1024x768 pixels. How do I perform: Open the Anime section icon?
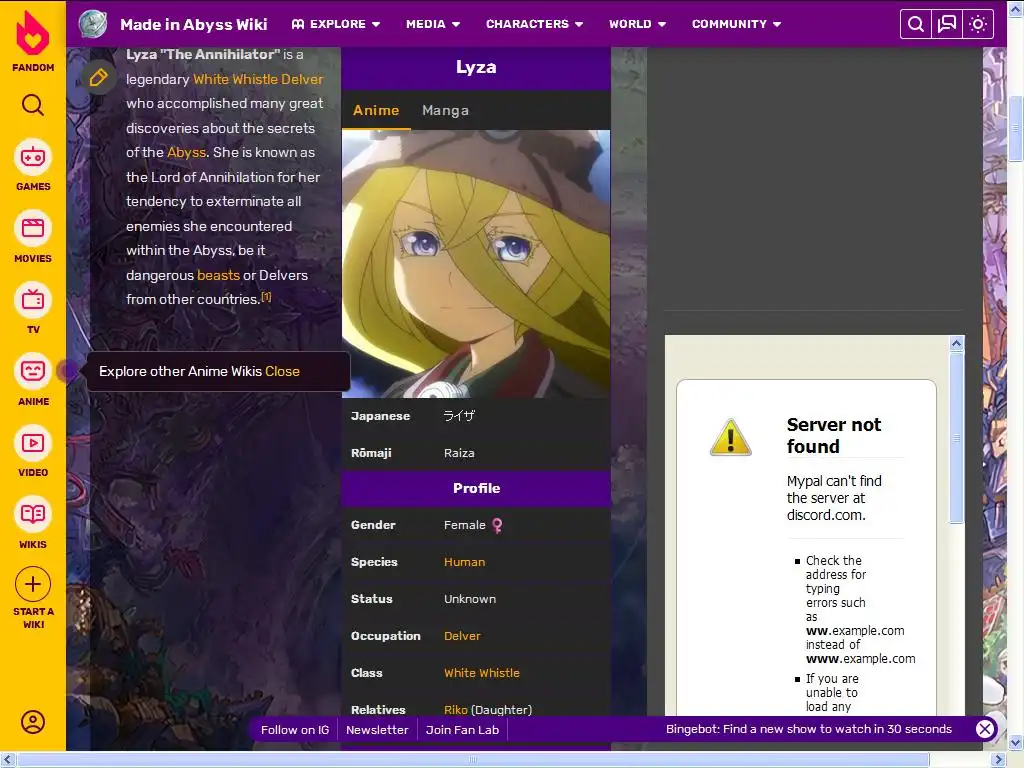[33, 371]
